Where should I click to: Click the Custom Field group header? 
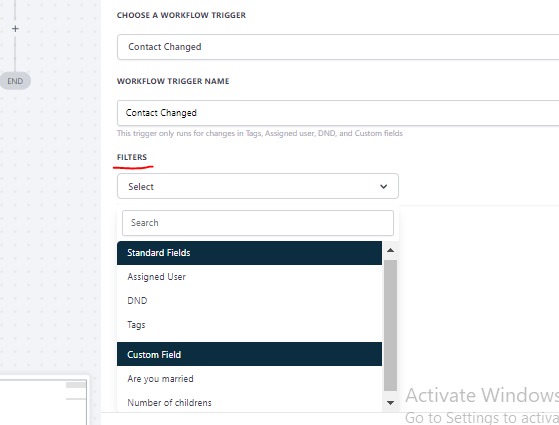pos(249,354)
